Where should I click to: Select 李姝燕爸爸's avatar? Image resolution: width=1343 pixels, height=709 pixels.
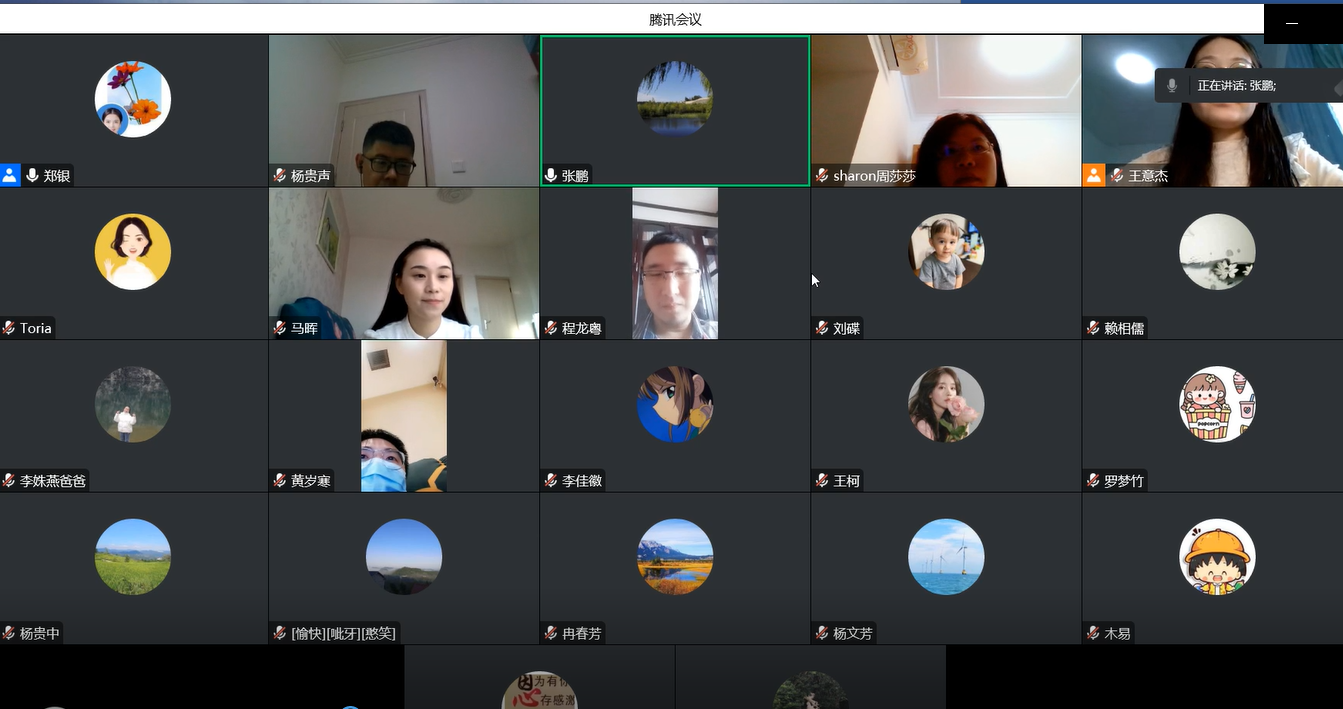click(133, 404)
